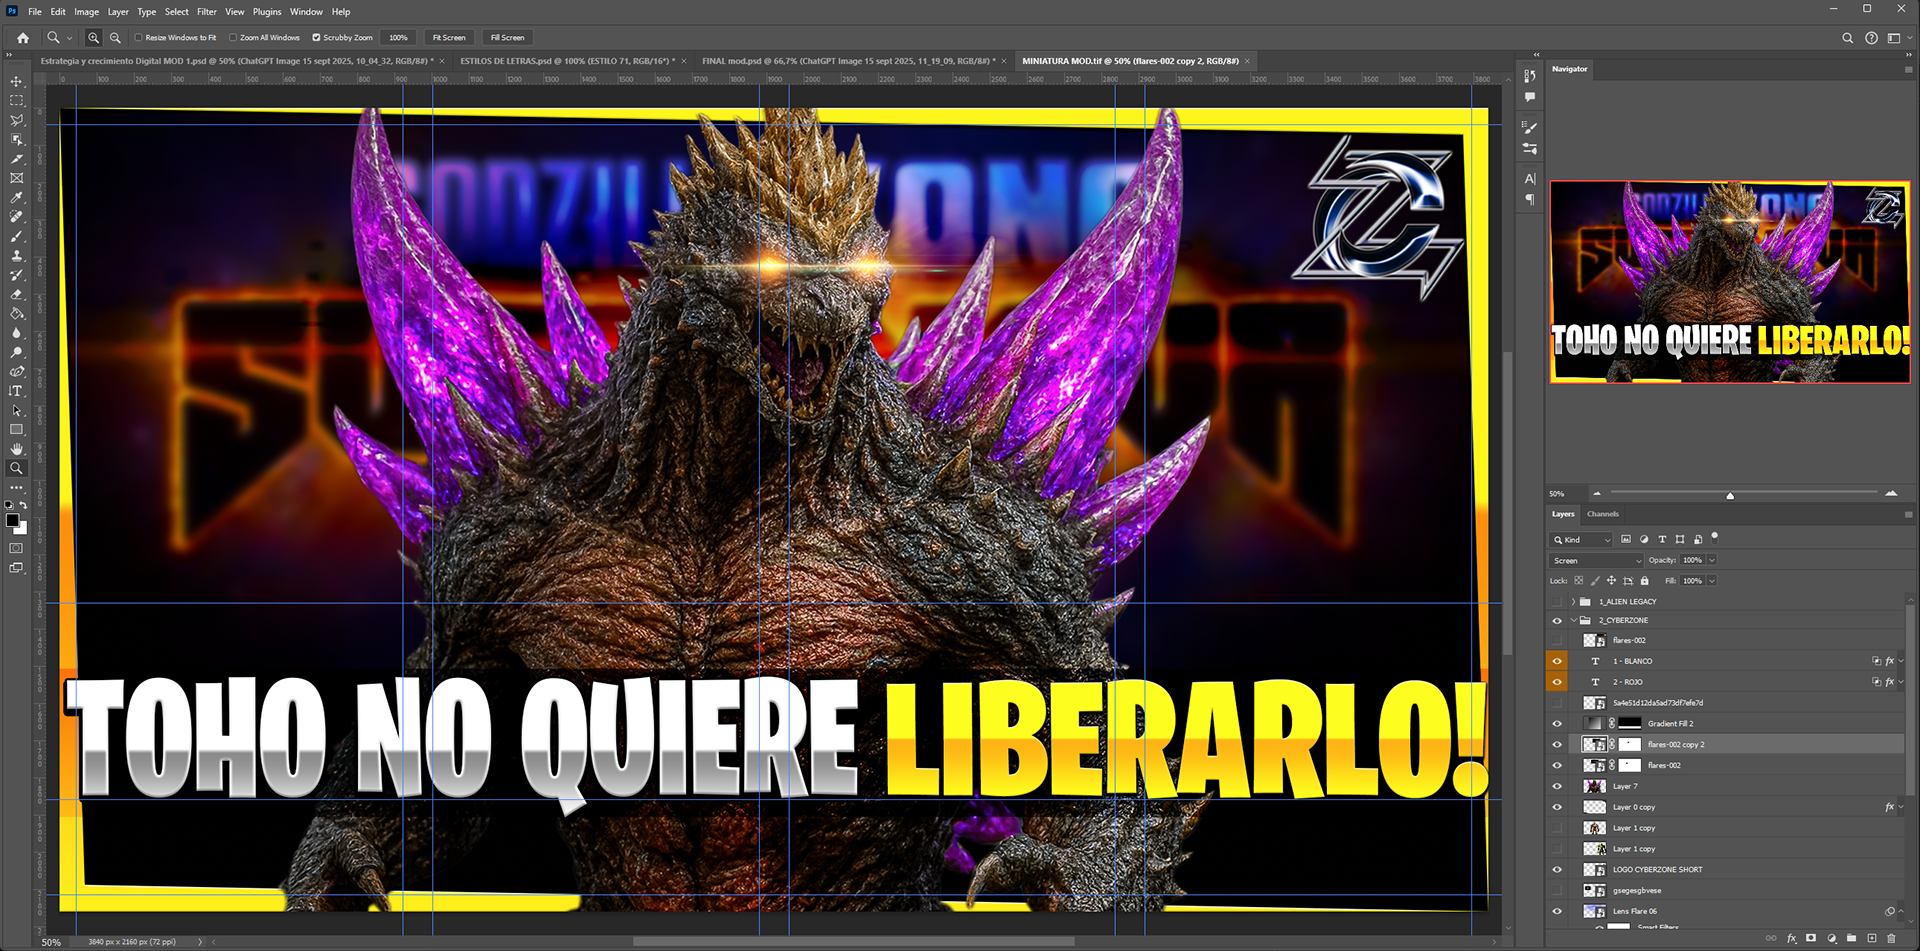The width and height of the screenshot is (1920, 951).
Task: Click the Fit Screen button
Action: [449, 38]
